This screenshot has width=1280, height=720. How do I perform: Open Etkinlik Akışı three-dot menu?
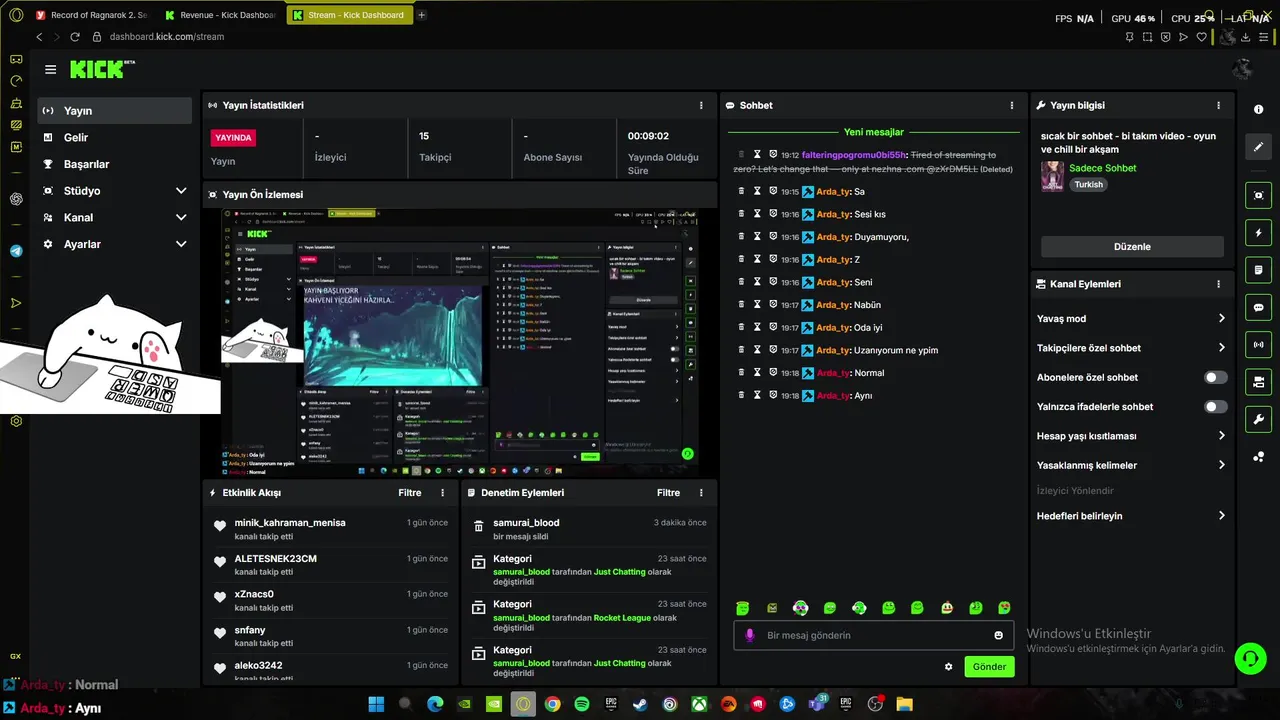pyautogui.click(x=443, y=492)
